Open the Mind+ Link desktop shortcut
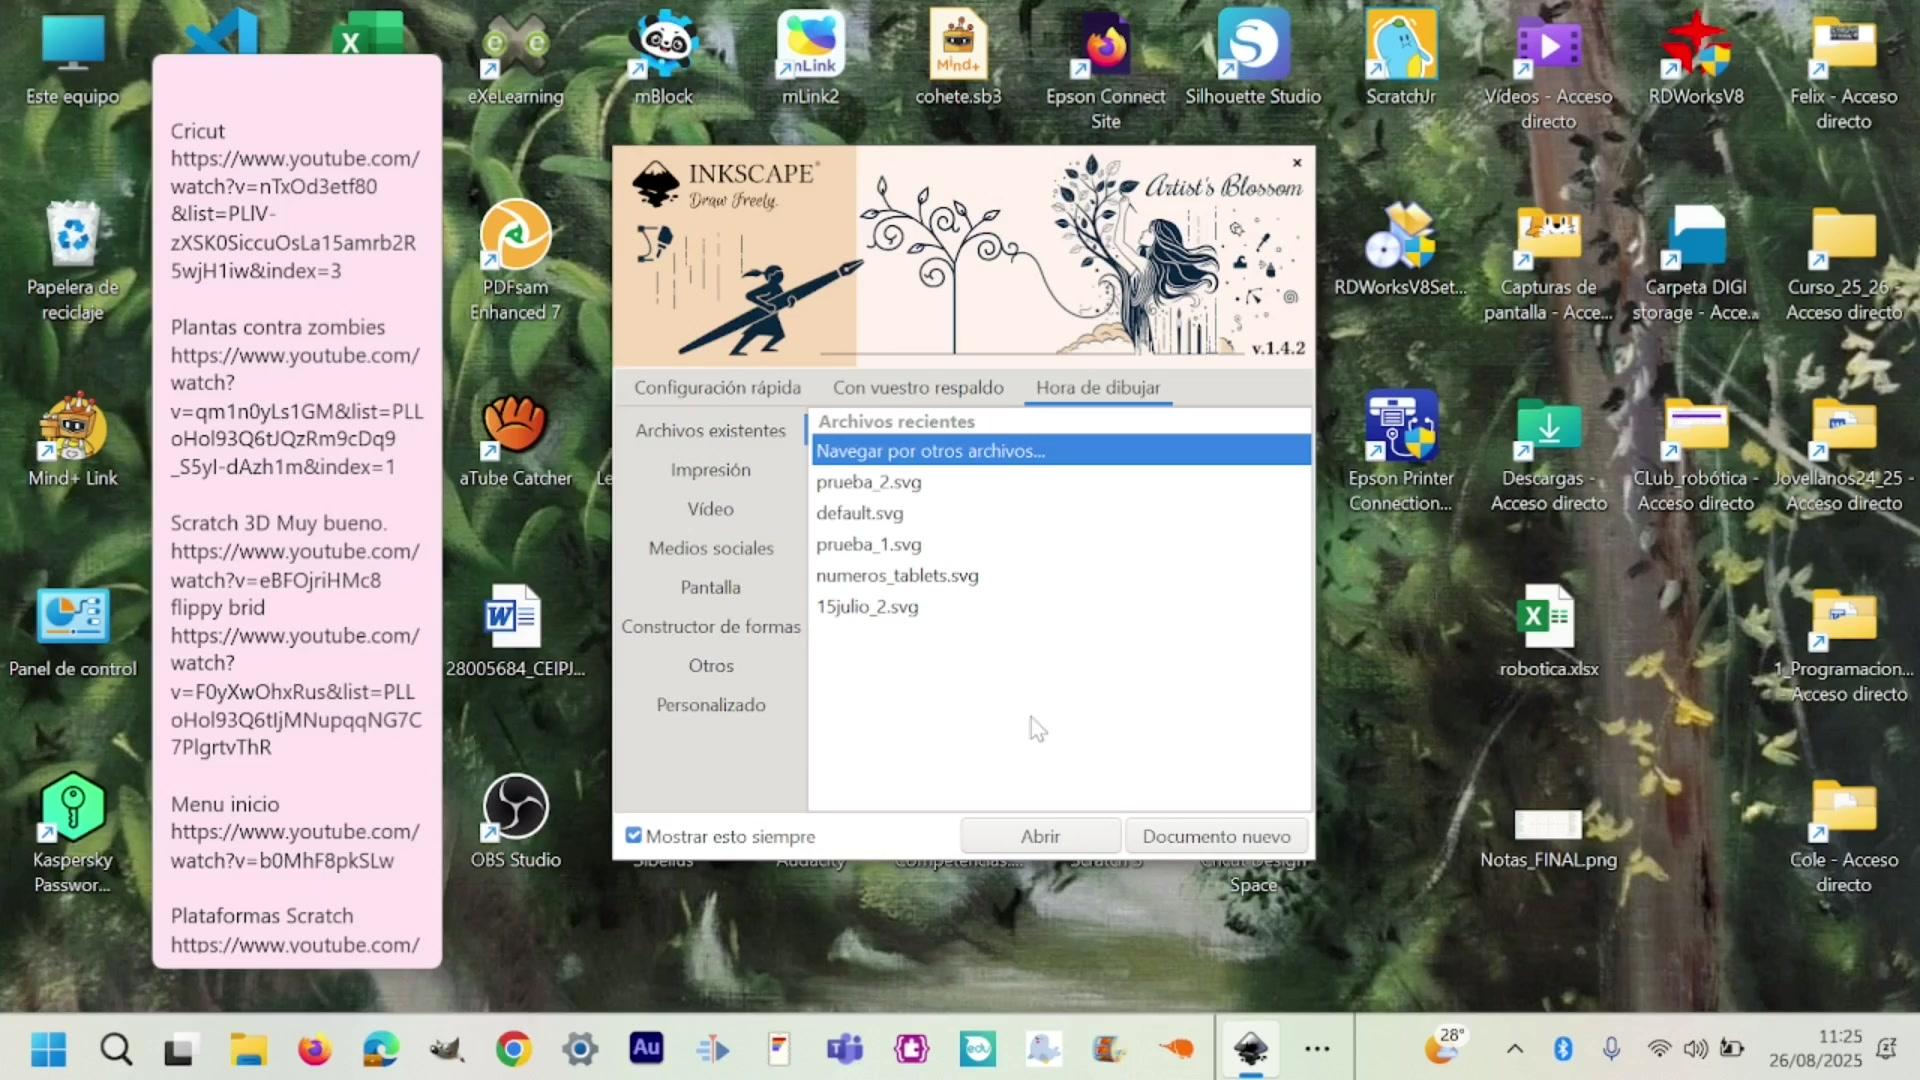Viewport: 1920px width, 1080px height. coord(73,440)
